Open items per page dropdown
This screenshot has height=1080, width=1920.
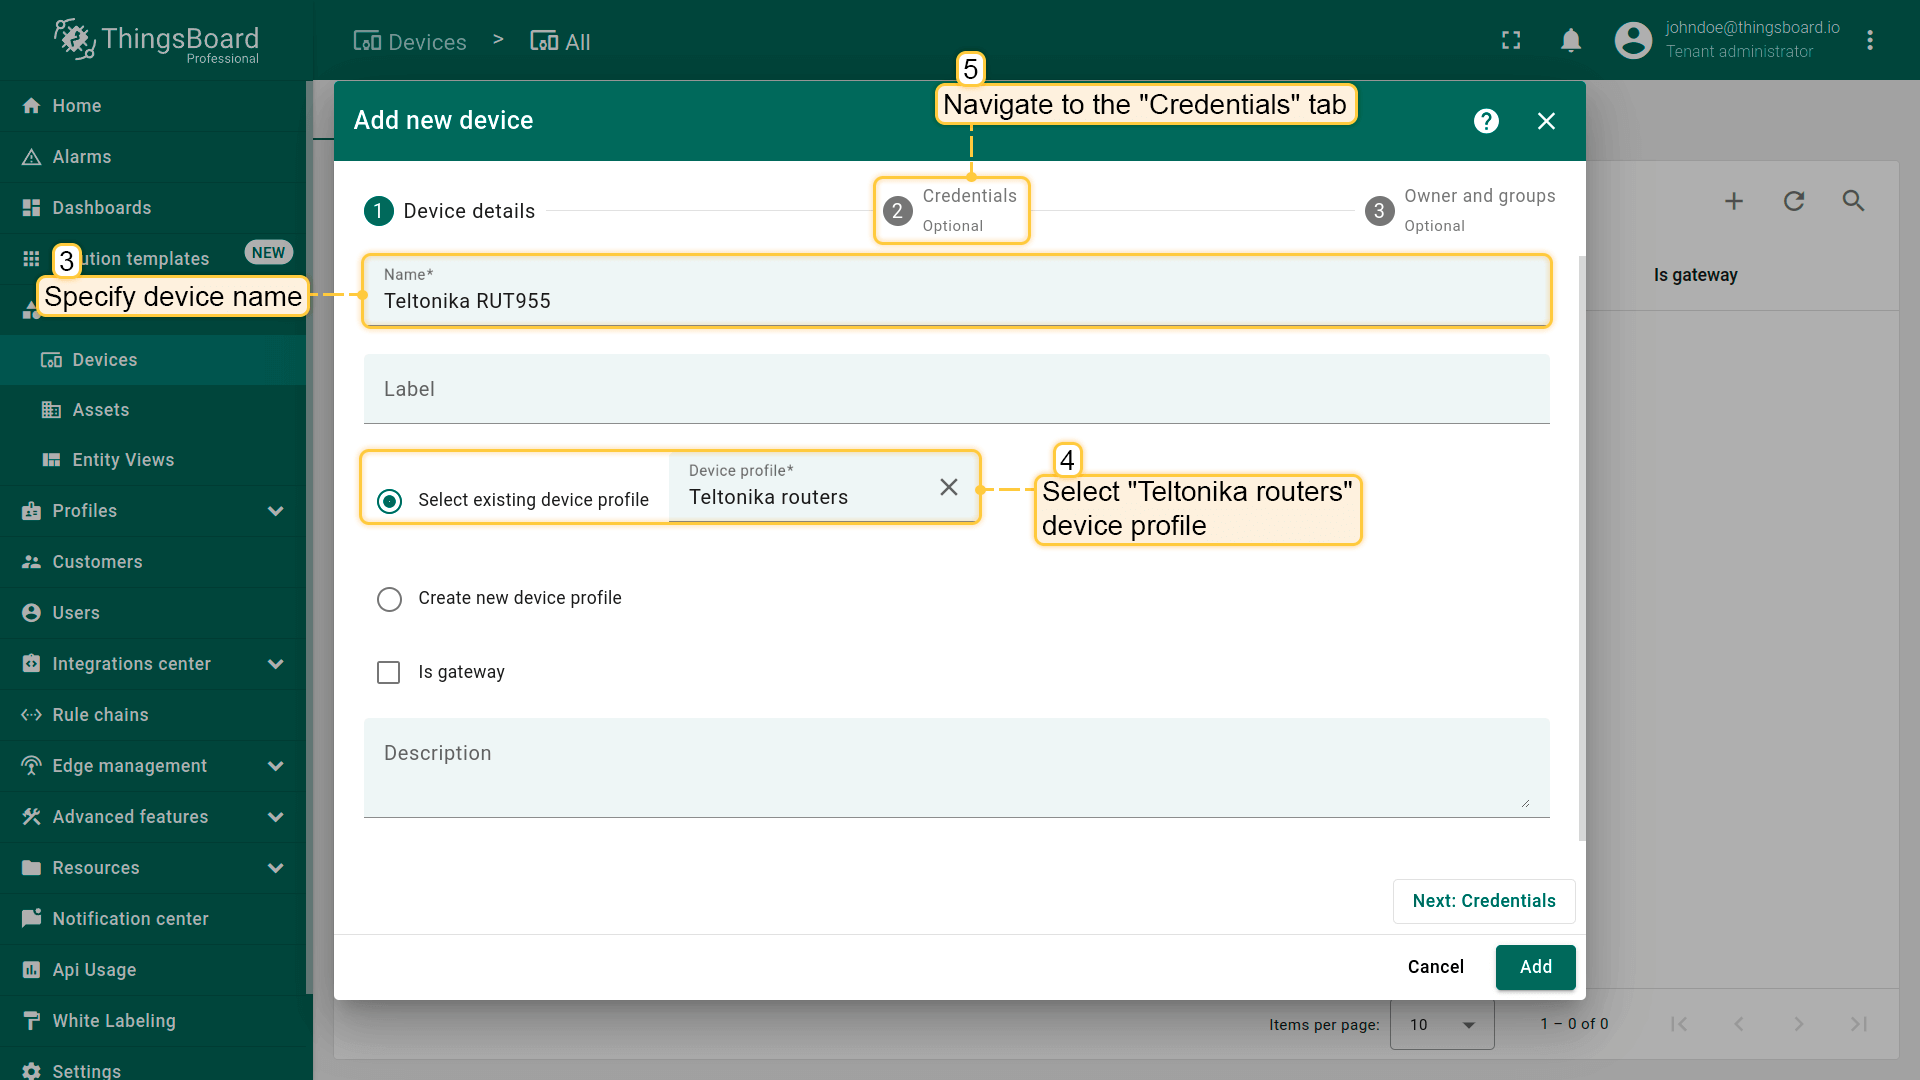point(1442,1024)
